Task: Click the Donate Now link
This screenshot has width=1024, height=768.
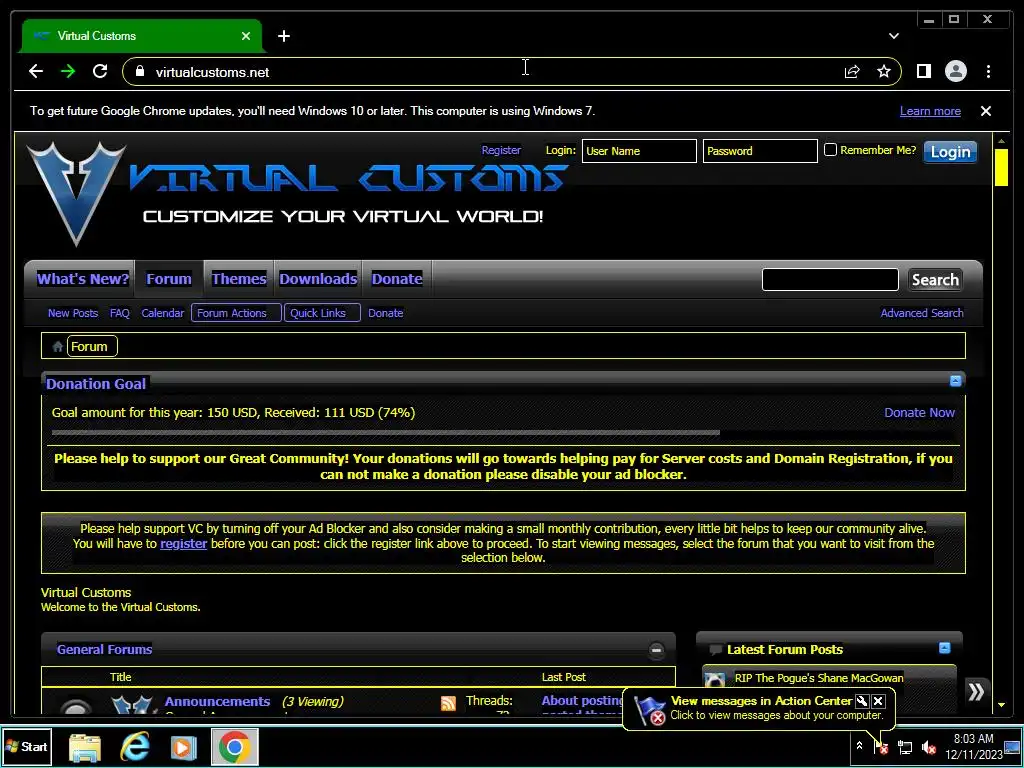Action: pos(919,413)
